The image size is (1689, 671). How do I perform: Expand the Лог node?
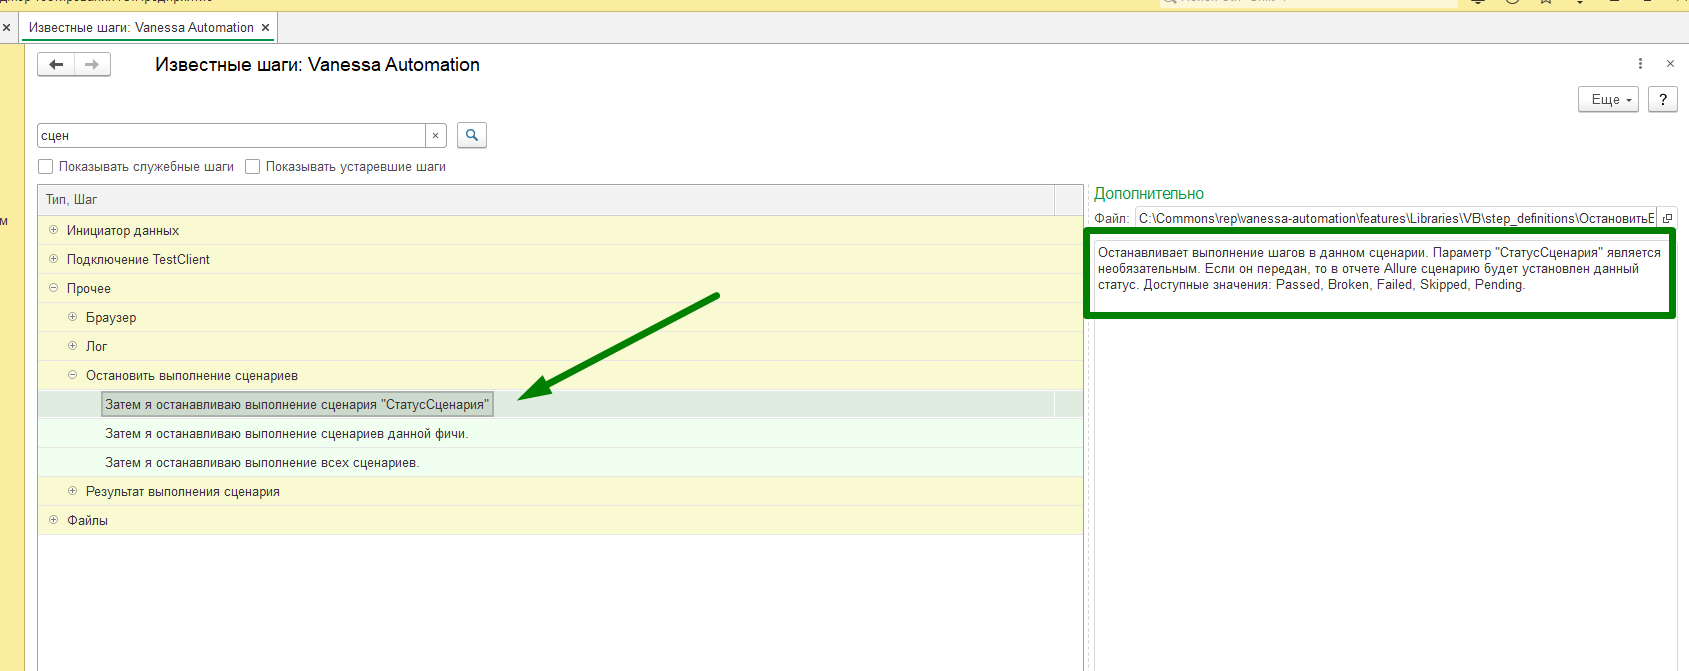pos(72,346)
